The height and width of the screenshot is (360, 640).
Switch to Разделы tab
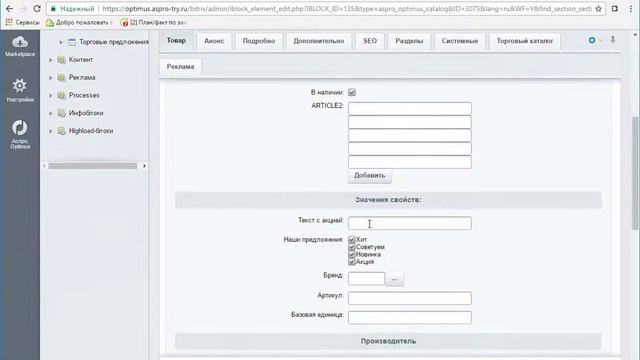pyautogui.click(x=409, y=41)
